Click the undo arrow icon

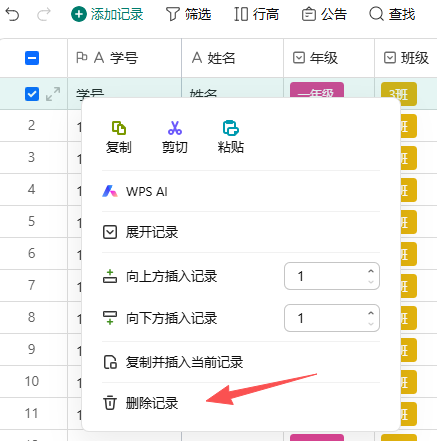click(13, 14)
